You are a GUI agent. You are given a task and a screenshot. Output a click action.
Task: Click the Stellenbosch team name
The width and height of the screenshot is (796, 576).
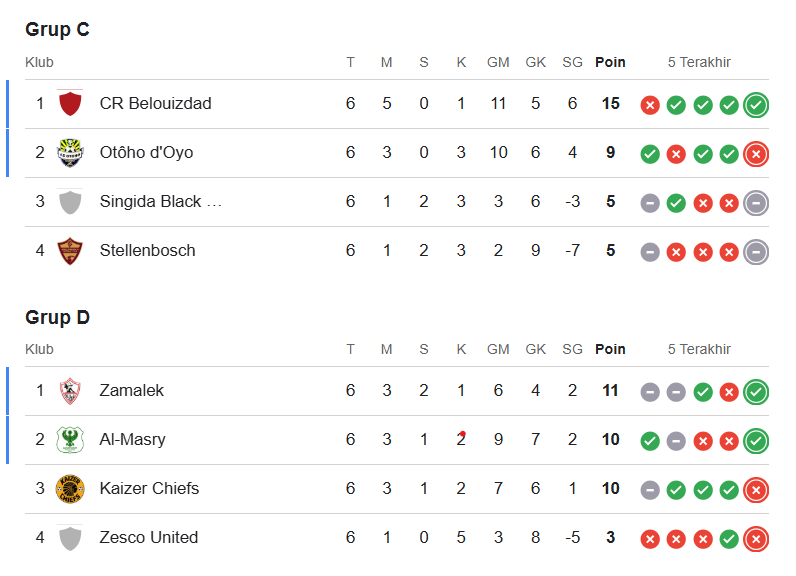tap(147, 250)
